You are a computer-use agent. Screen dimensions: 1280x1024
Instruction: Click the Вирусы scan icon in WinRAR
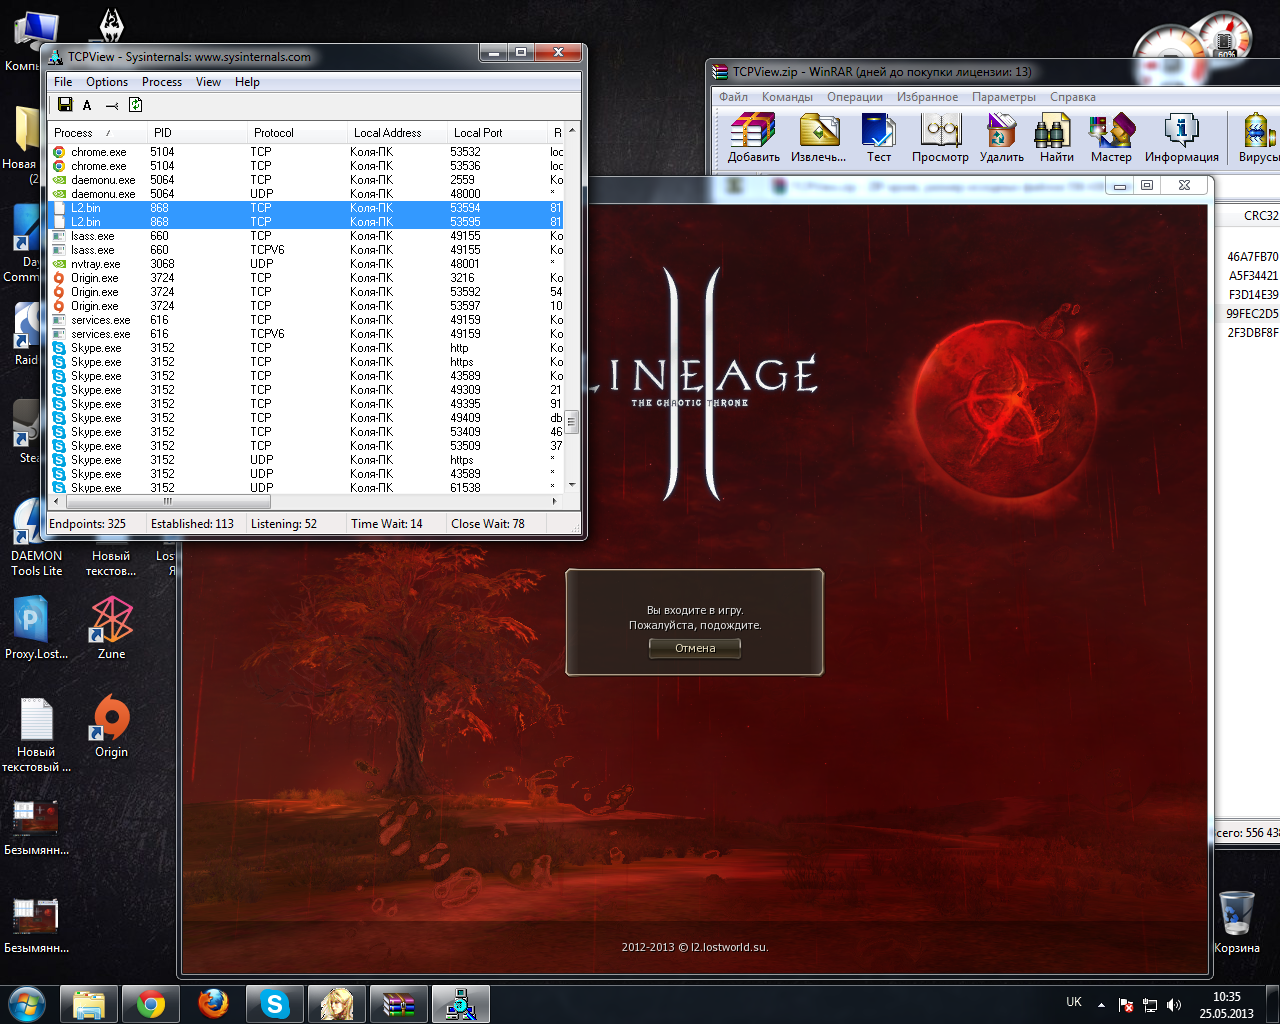(x=1258, y=138)
